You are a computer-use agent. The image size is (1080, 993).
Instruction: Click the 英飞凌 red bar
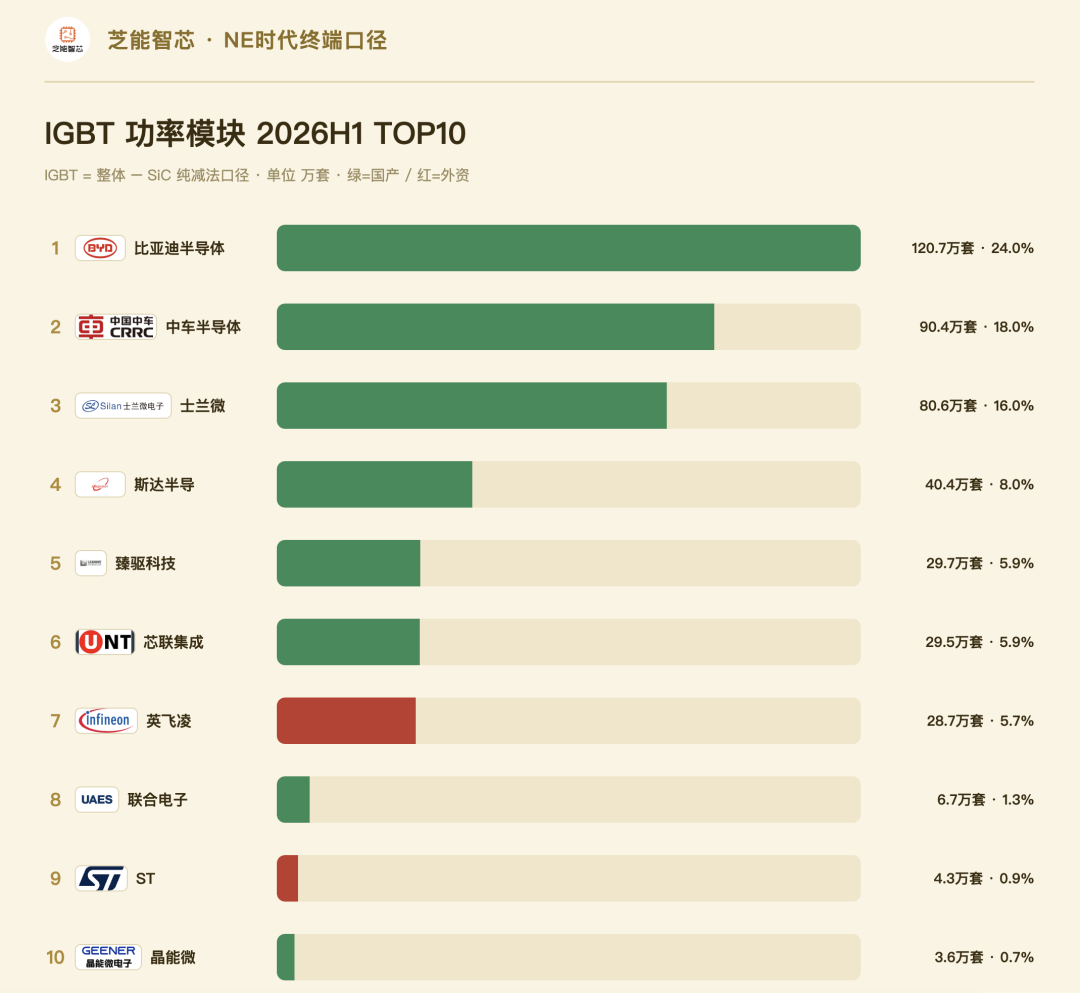[x=346, y=721]
